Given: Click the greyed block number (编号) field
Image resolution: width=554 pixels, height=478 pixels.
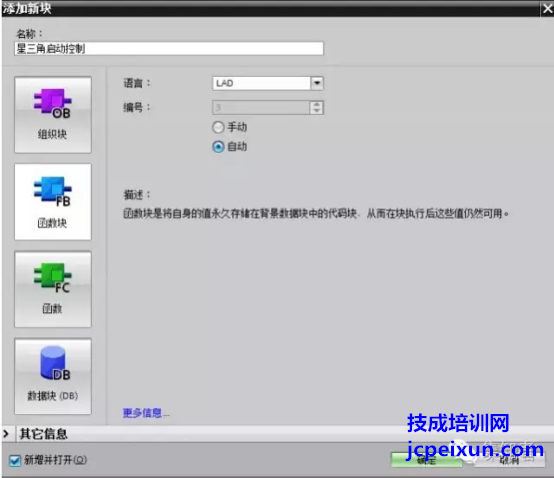Looking at the screenshot, I should (x=261, y=107).
